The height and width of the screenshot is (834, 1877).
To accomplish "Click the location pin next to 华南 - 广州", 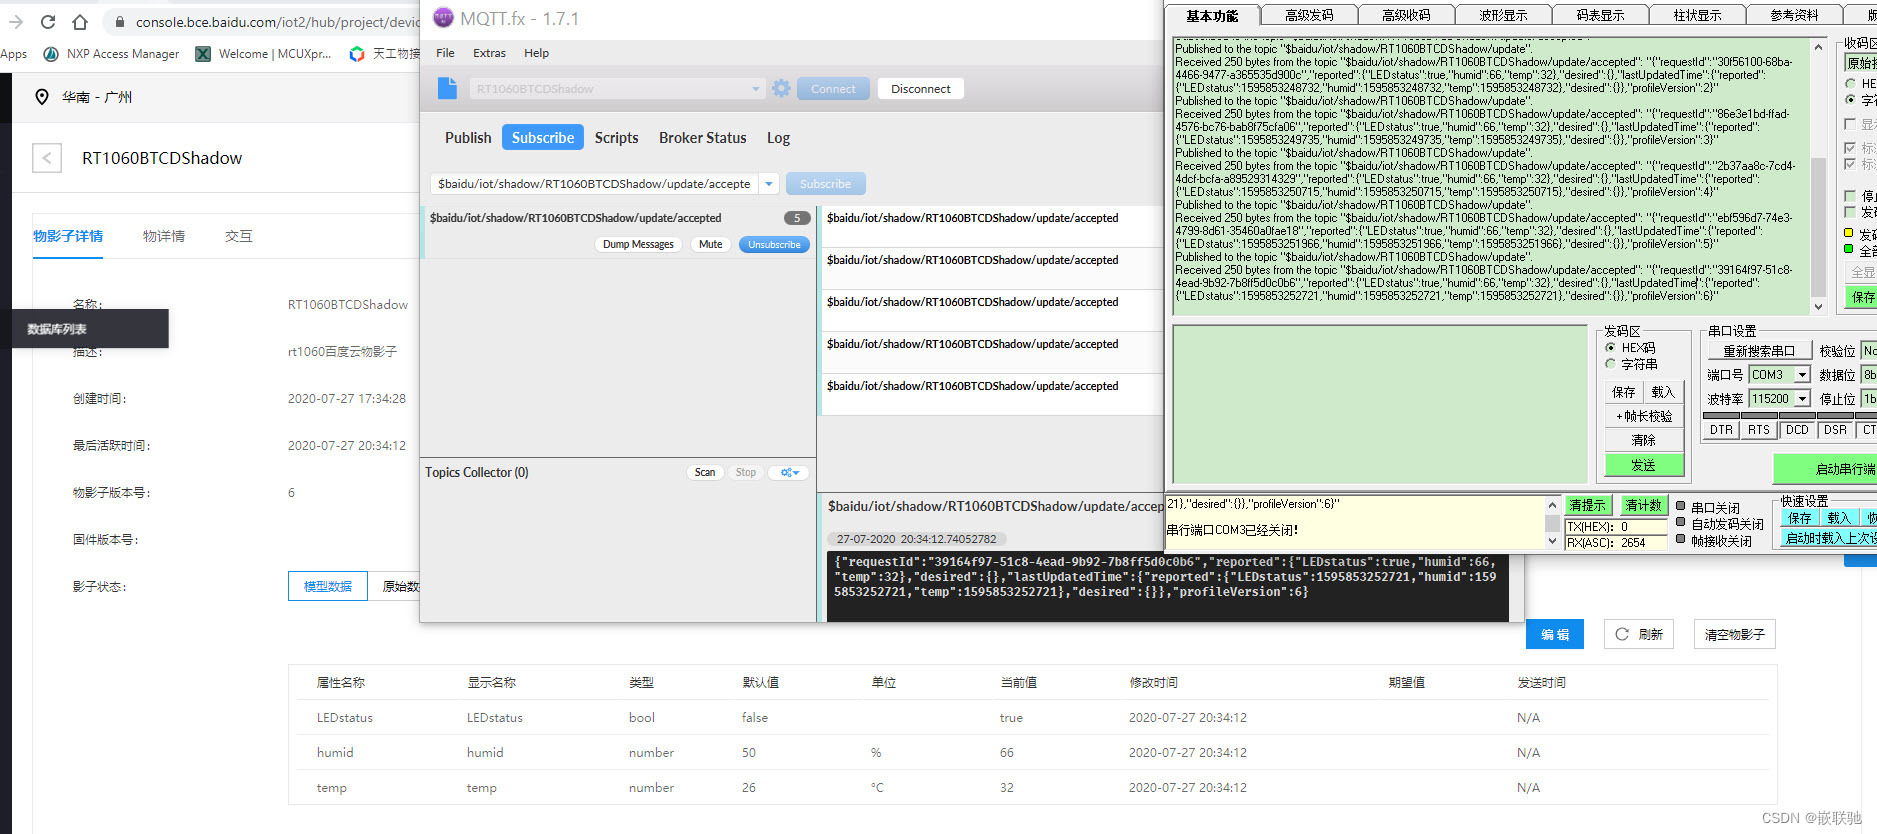I will point(42,97).
